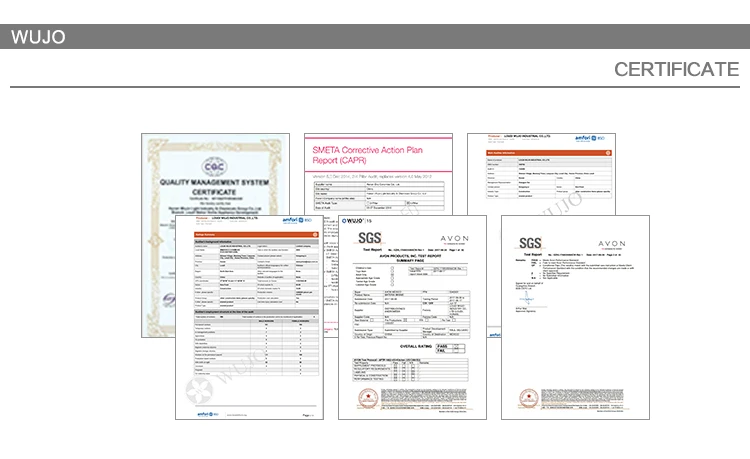Click the WUJO header text
The image size is (750, 459).
[38, 37]
